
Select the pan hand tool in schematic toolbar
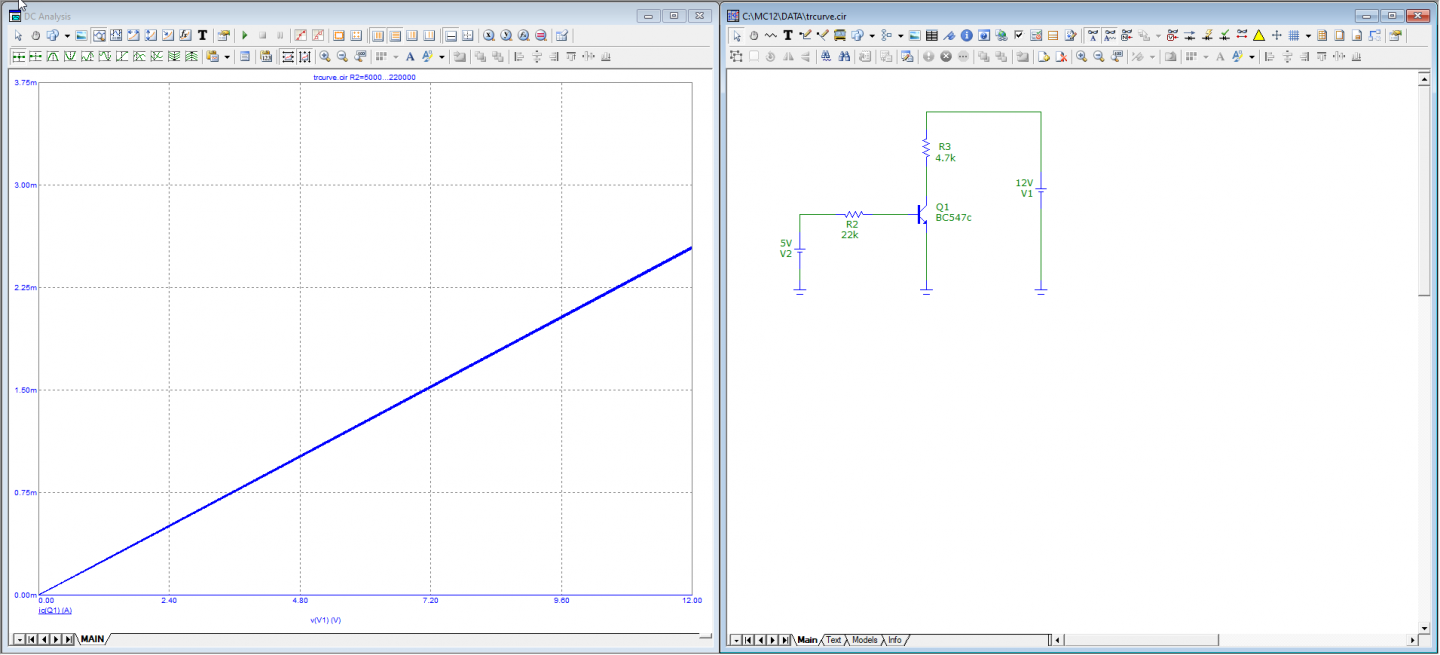[753, 35]
